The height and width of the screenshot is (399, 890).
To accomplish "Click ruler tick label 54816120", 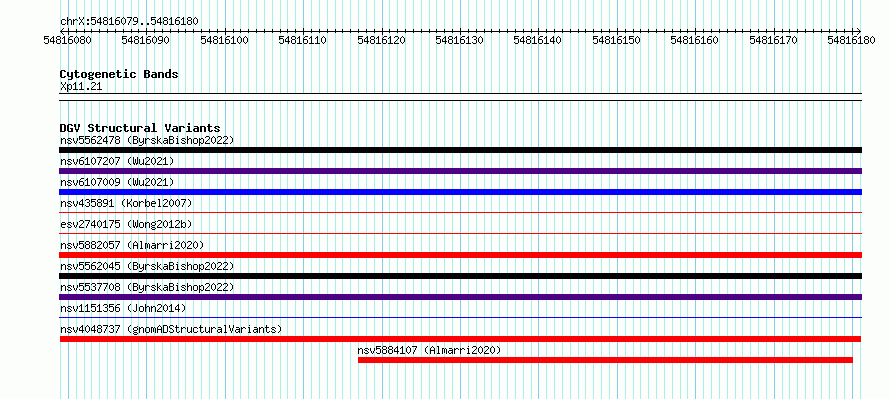I will [x=382, y=40].
